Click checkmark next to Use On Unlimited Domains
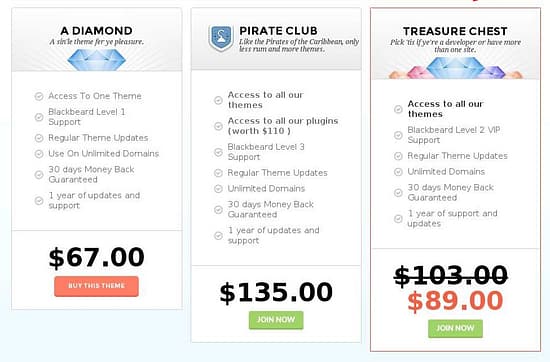 point(39,154)
